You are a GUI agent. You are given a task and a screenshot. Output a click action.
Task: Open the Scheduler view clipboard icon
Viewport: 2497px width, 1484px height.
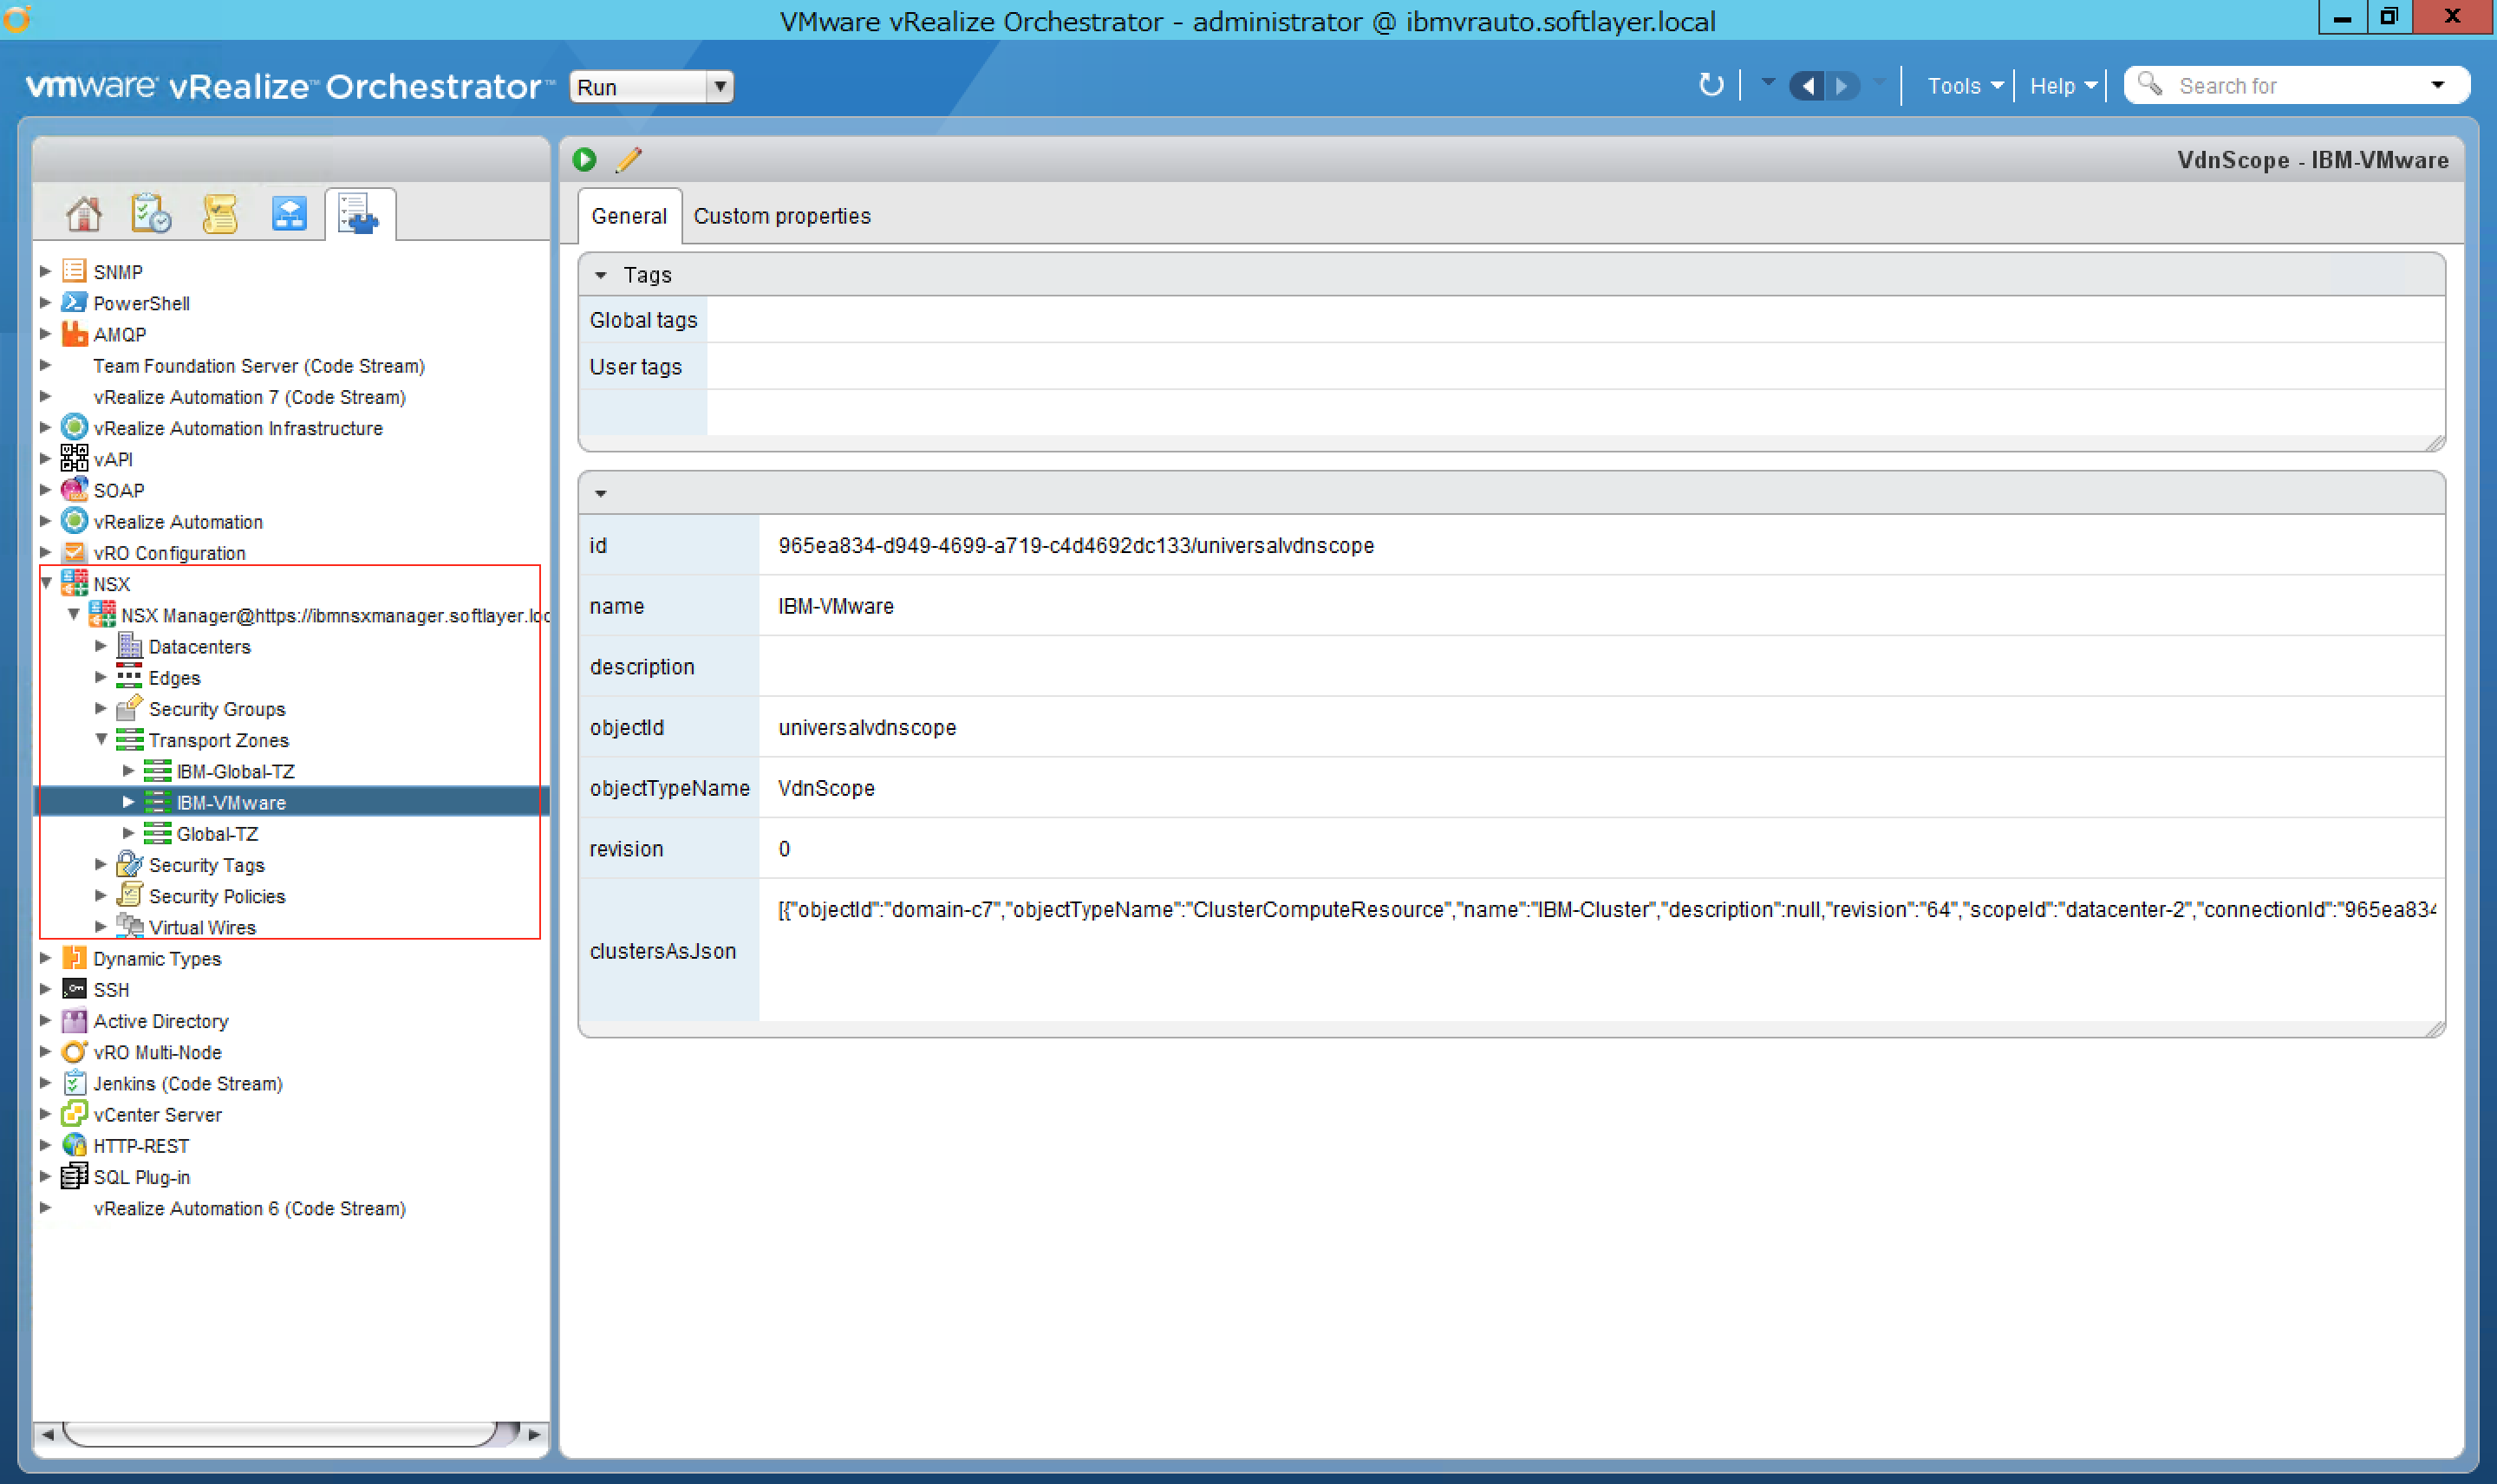(151, 214)
